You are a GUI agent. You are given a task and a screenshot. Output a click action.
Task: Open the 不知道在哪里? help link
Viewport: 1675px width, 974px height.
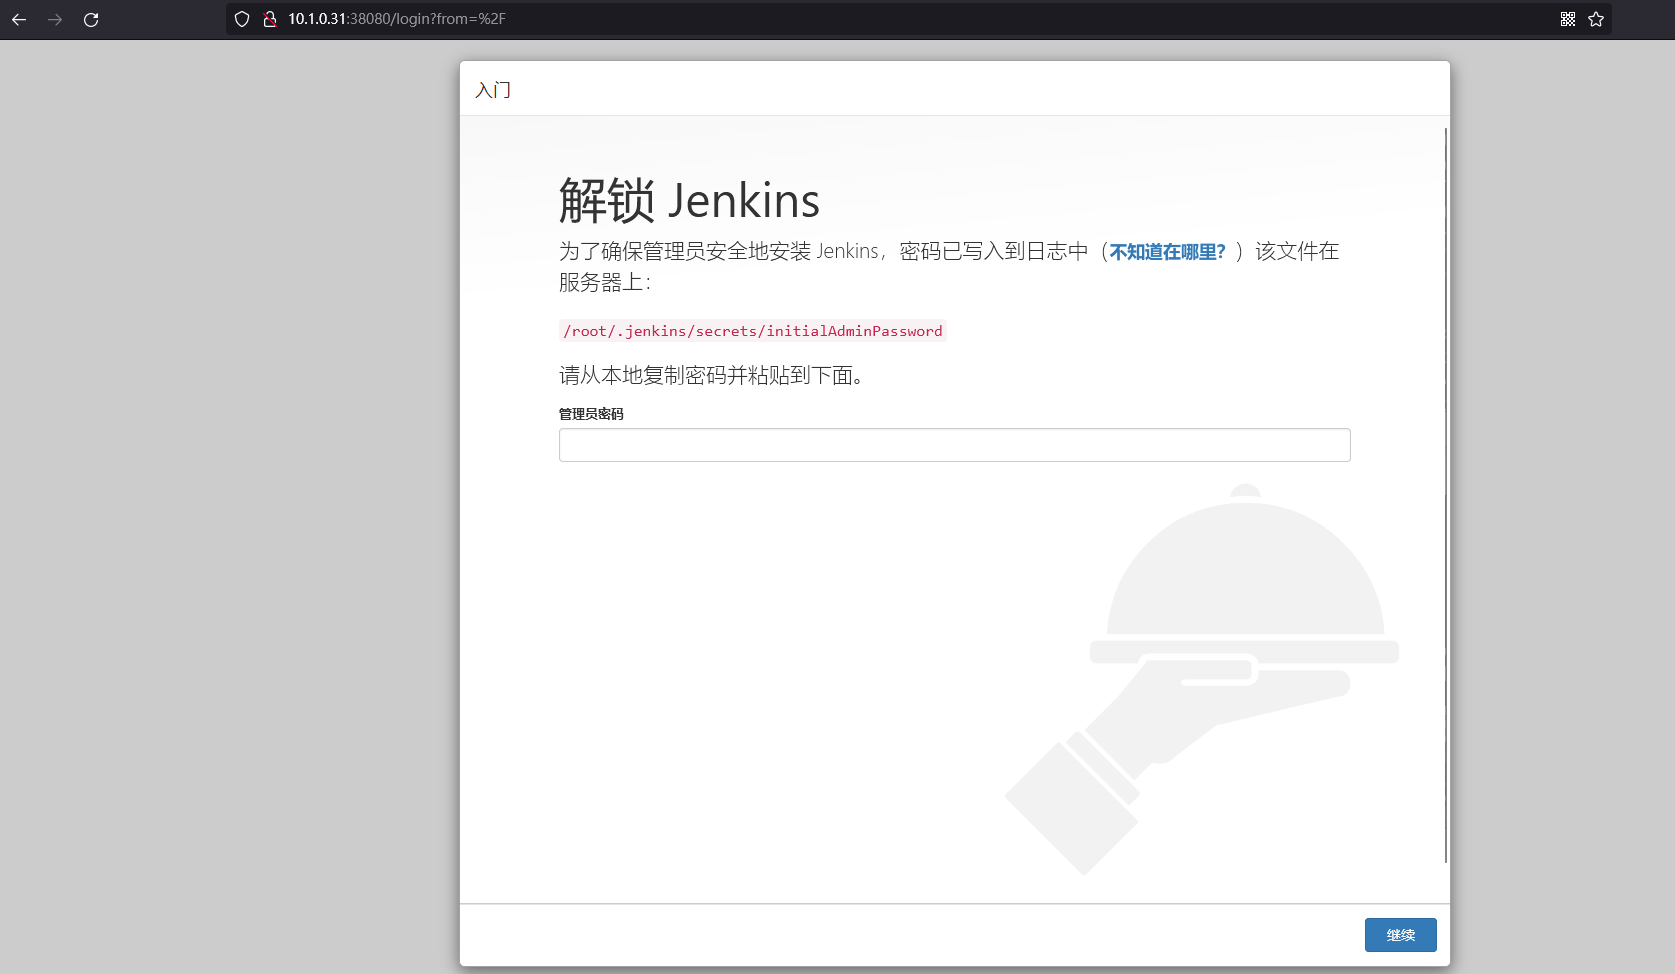pos(1167,252)
